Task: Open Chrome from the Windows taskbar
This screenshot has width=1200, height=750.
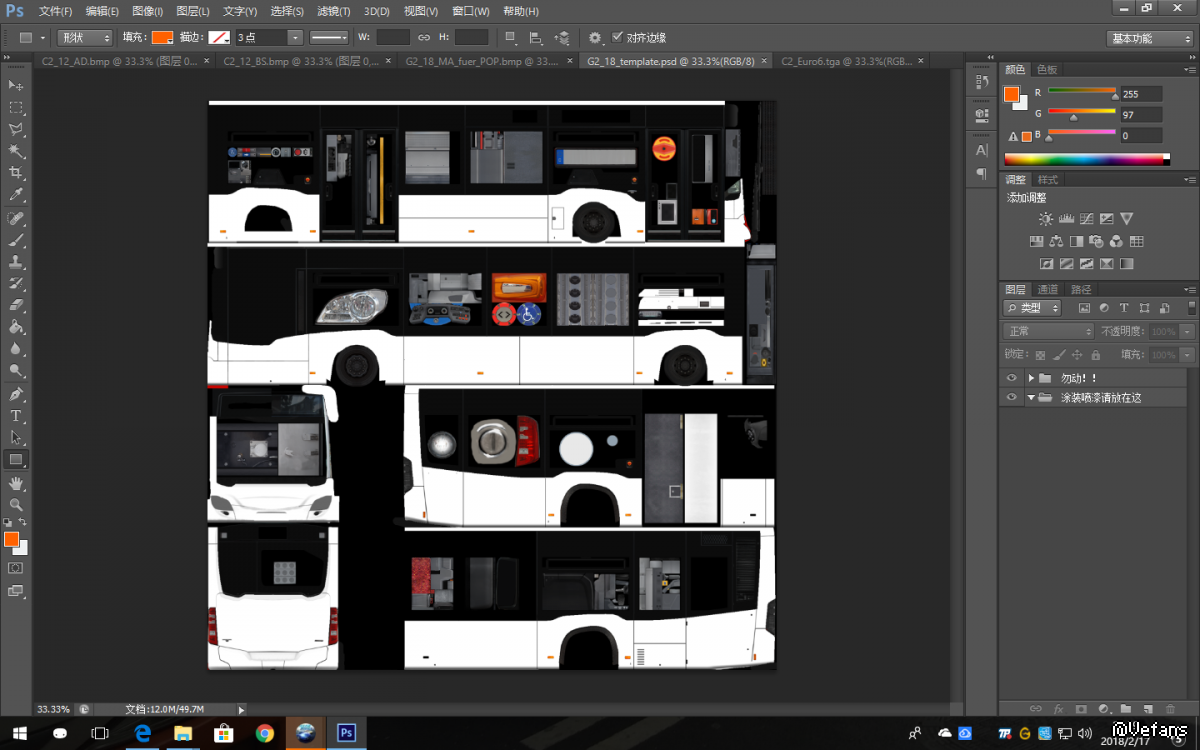Action: (264, 733)
